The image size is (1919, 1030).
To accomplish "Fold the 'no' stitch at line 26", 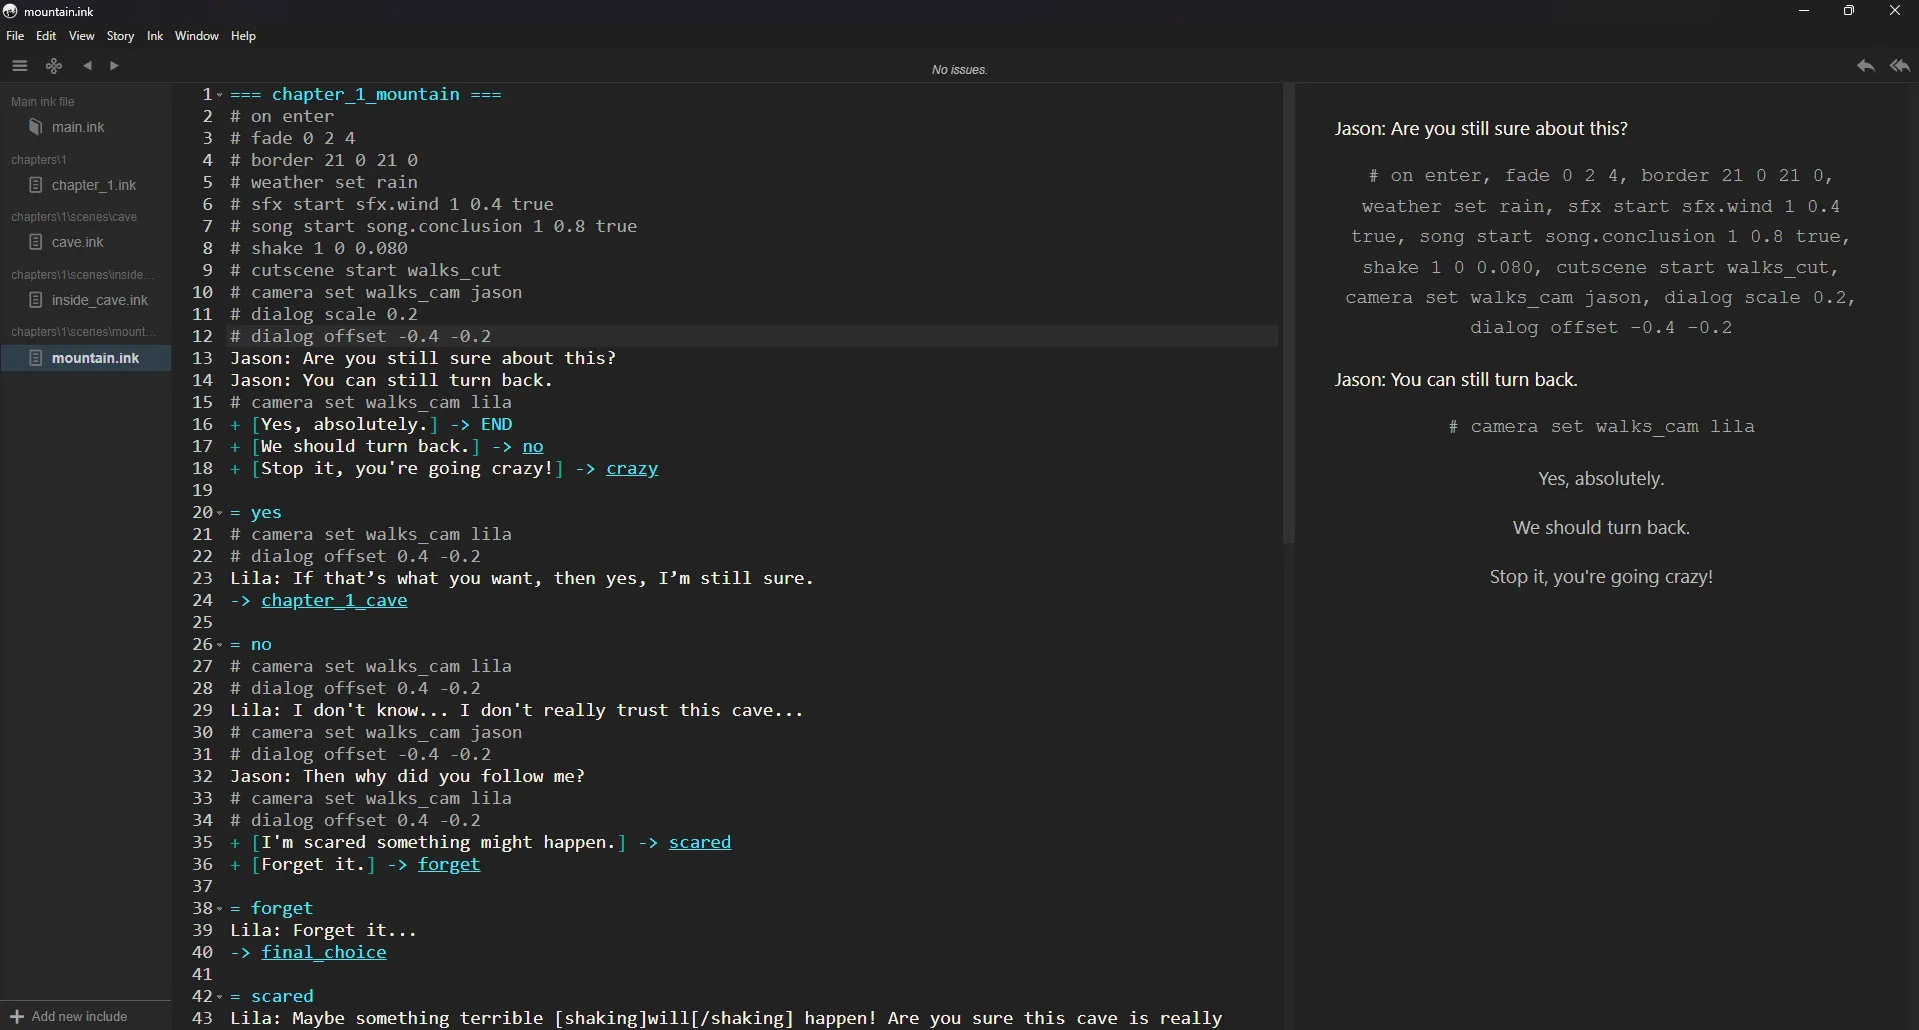I will 220,645.
